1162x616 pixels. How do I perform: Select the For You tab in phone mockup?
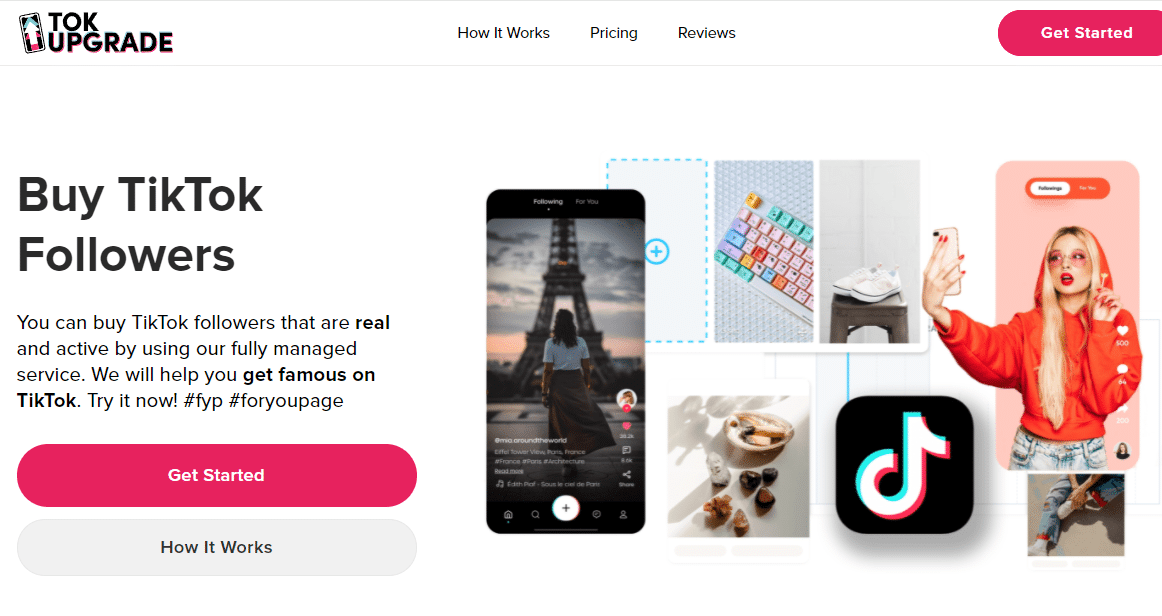587,202
